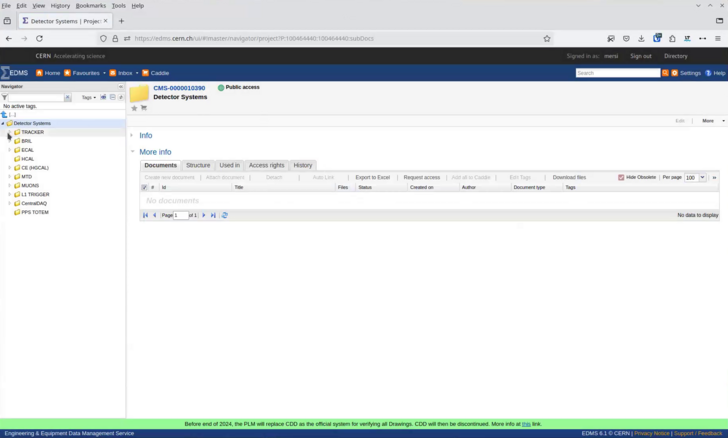Click Request access
The image size is (728, 438).
point(422,177)
